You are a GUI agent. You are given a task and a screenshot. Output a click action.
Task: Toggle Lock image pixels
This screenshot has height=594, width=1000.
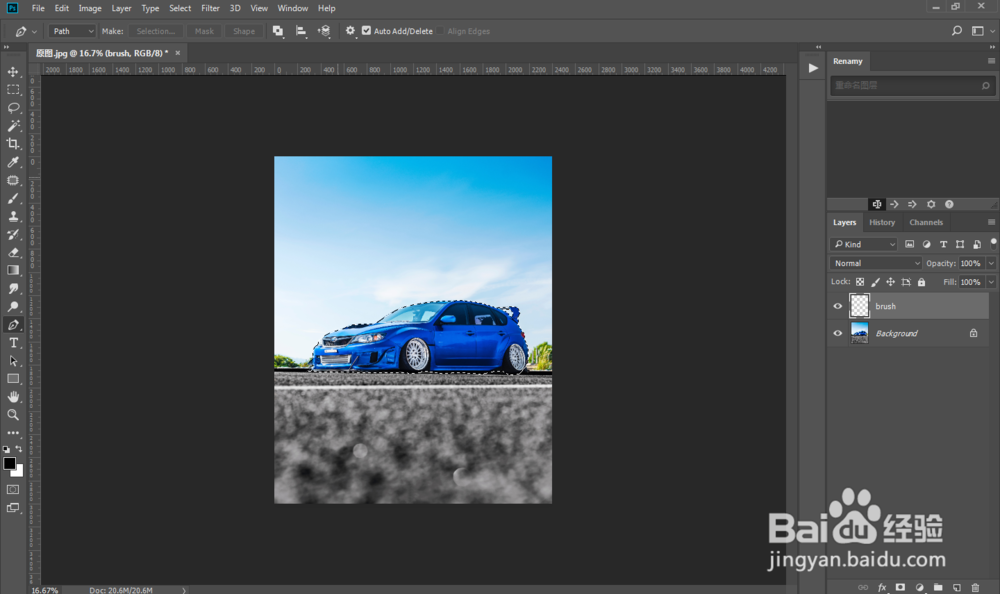click(875, 282)
